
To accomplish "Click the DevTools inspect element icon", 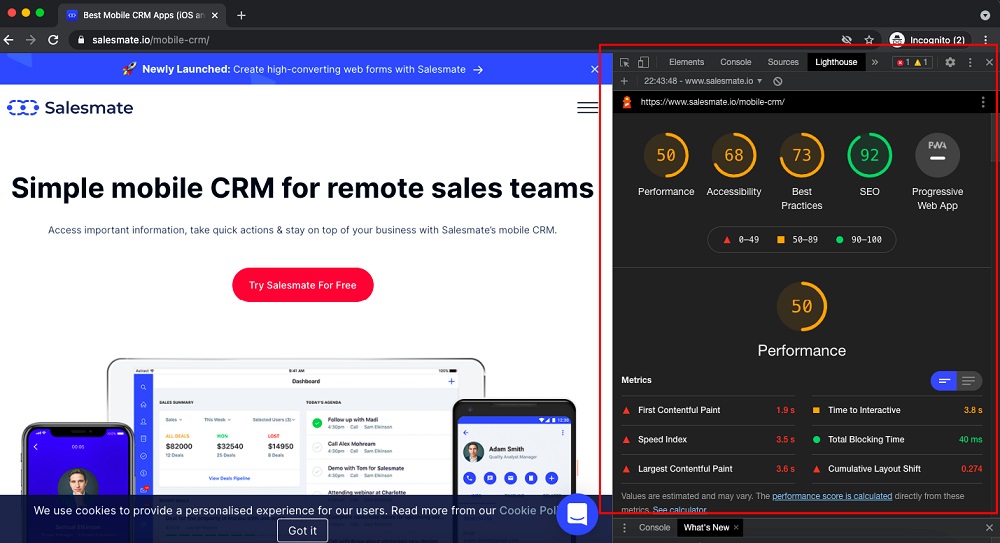I will point(624,62).
